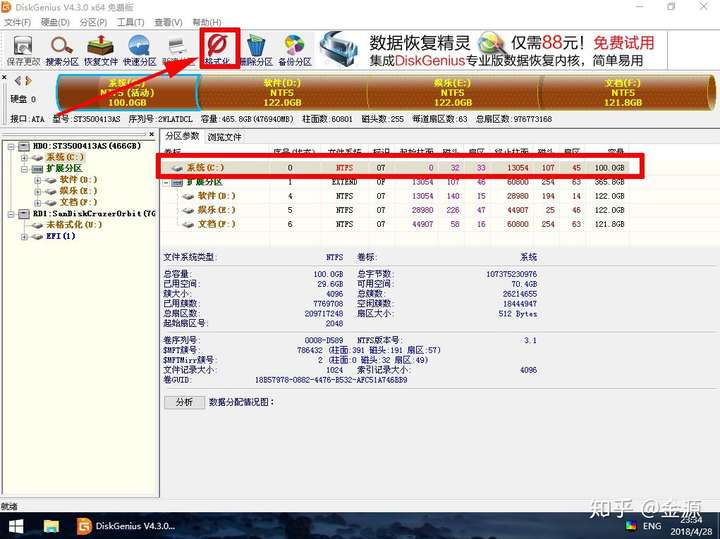Open the Search Partition (搜索分区) tool
The height and width of the screenshot is (539, 720).
click(x=62, y=51)
